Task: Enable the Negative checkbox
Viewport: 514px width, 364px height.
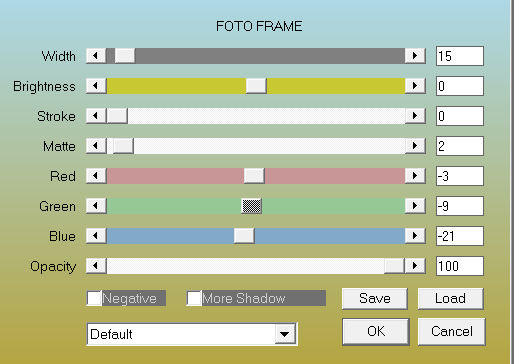Action: (x=94, y=298)
